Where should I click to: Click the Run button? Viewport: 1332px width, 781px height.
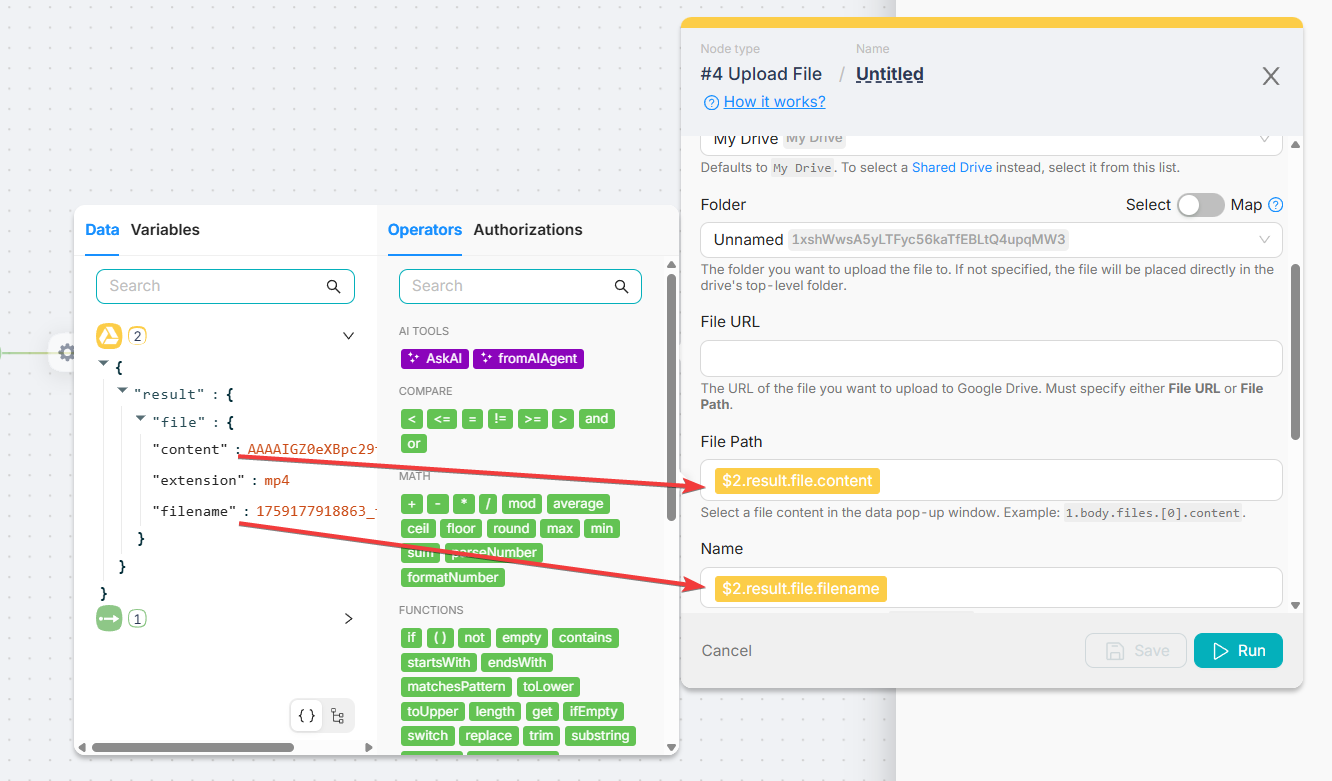[x=1238, y=650]
